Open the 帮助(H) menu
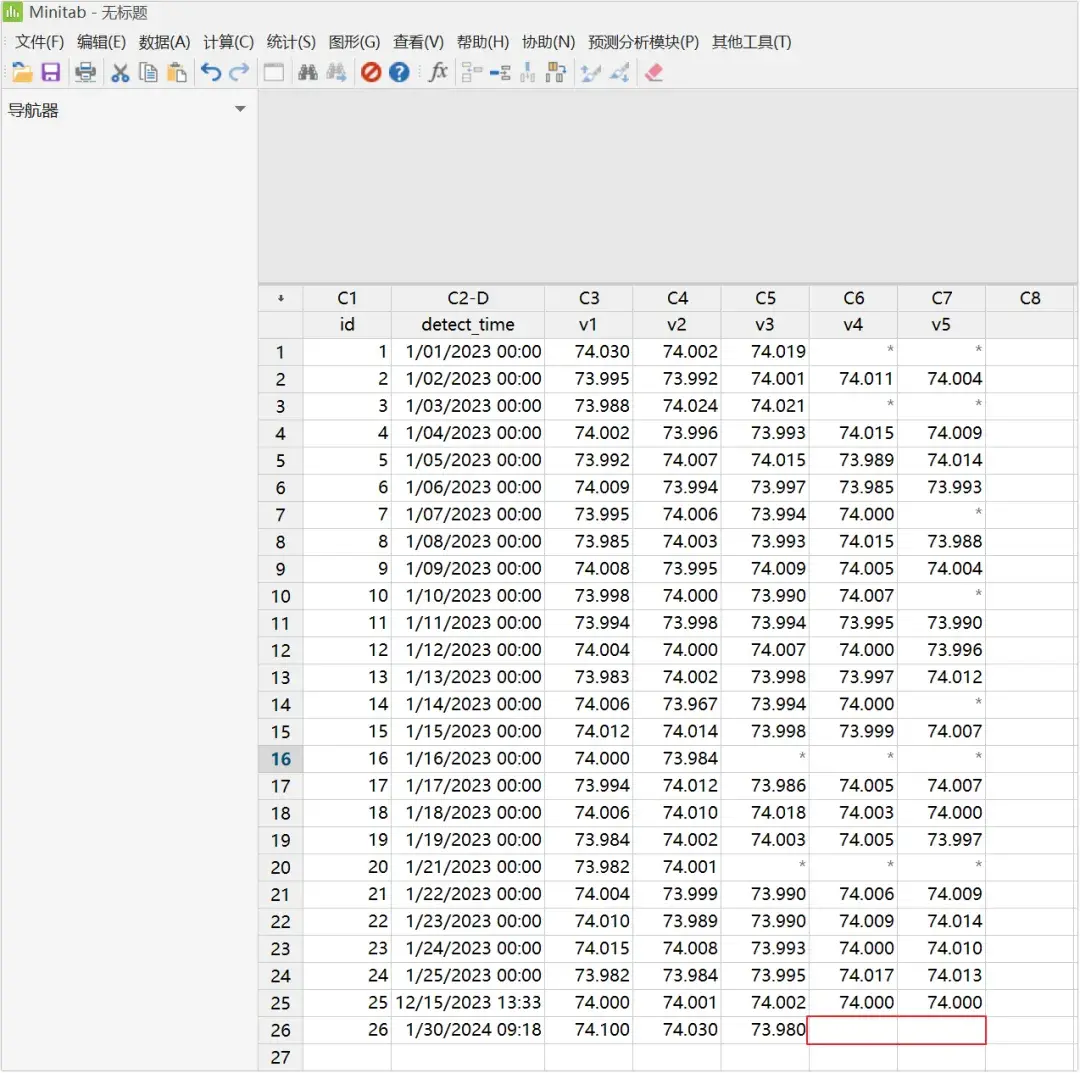1080x1073 pixels. click(482, 42)
